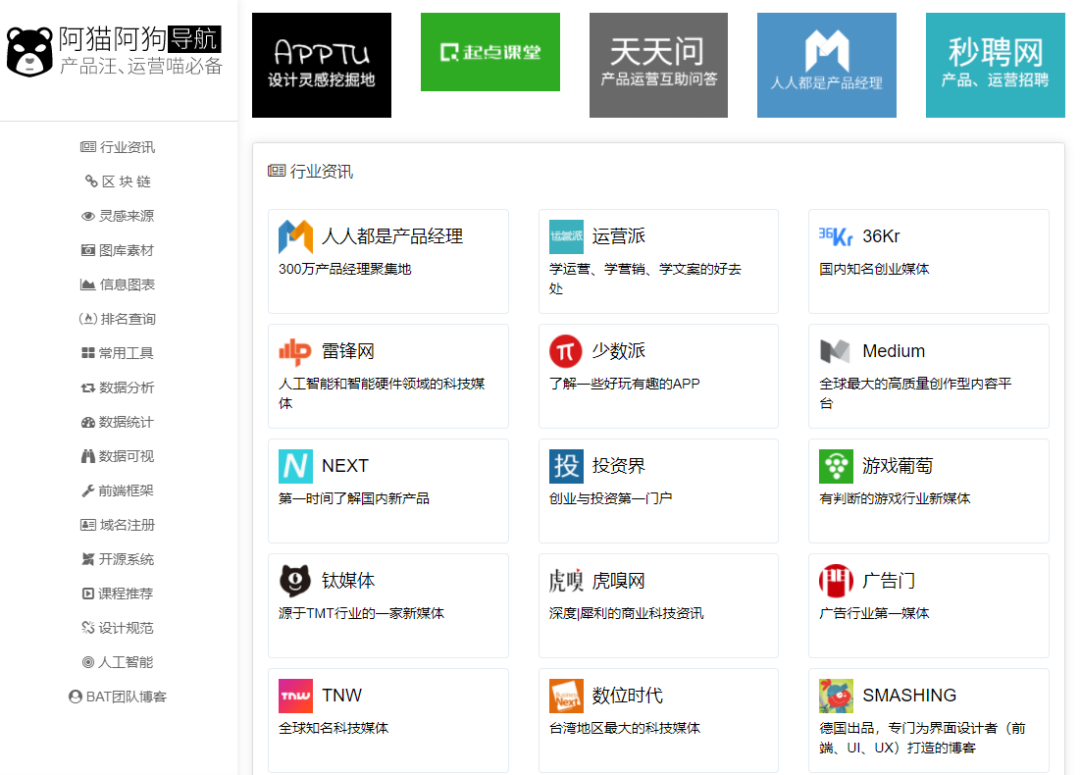Open the 游戏葡萄 title link
Image resolution: width=1080 pixels, height=775 pixels.
897,466
